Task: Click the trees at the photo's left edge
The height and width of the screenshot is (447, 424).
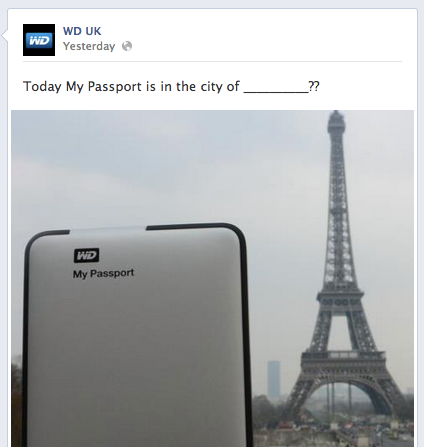Action: 16,400
